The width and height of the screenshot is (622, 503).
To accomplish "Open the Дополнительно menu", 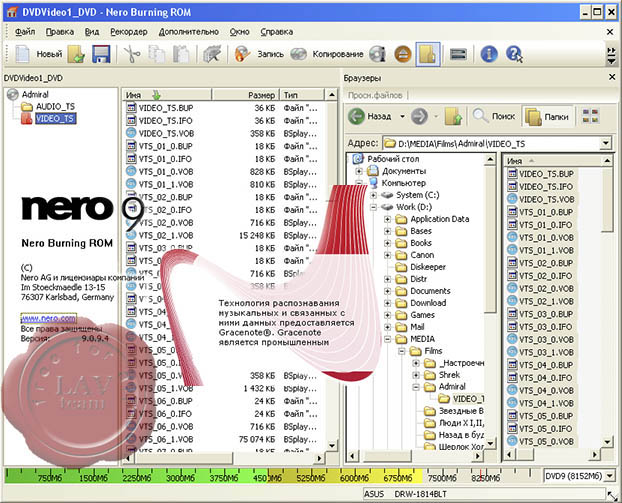I will 188,32.
